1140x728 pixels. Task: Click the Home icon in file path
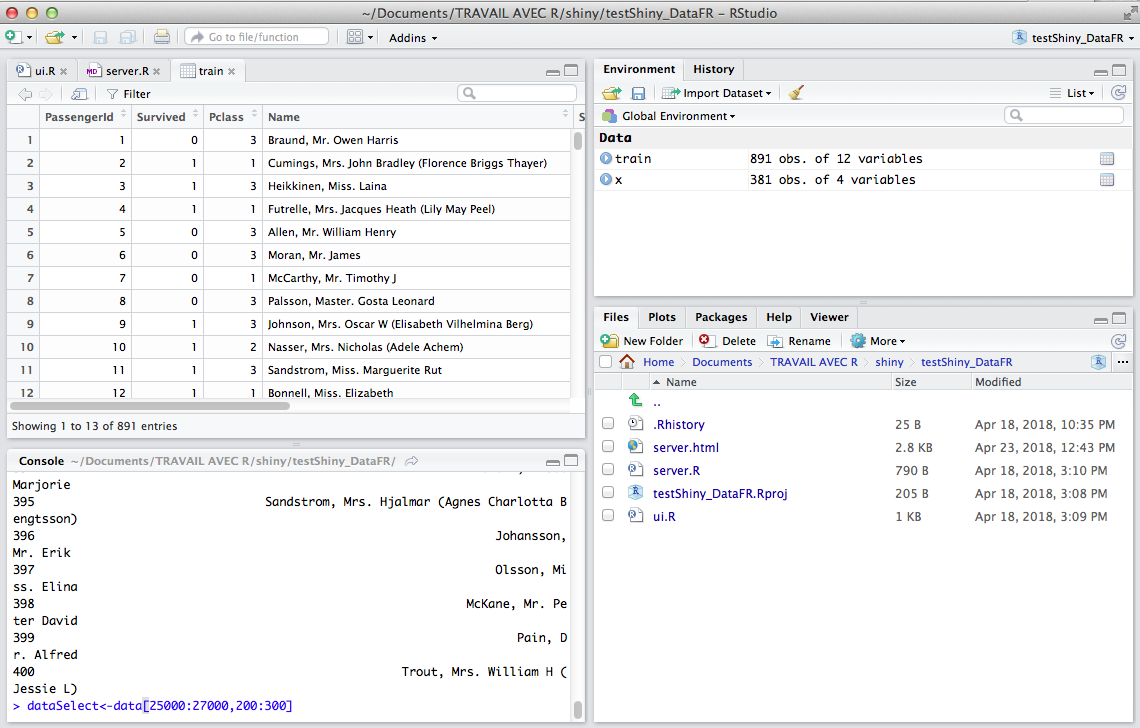click(627, 361)
